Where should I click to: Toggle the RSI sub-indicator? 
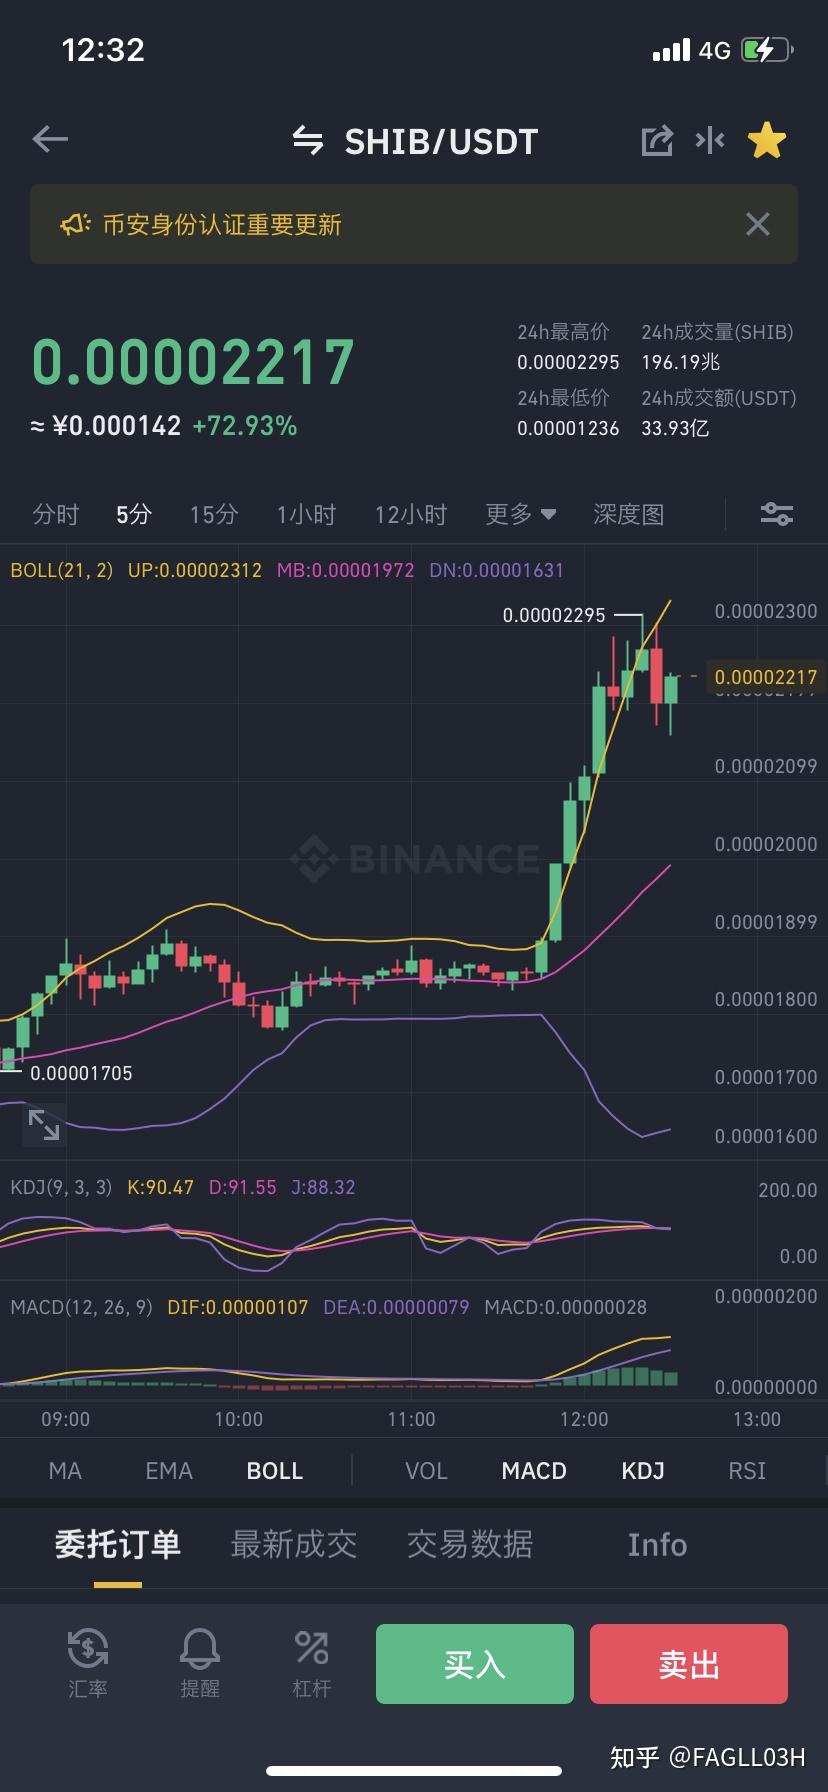tap(747, 1471)
